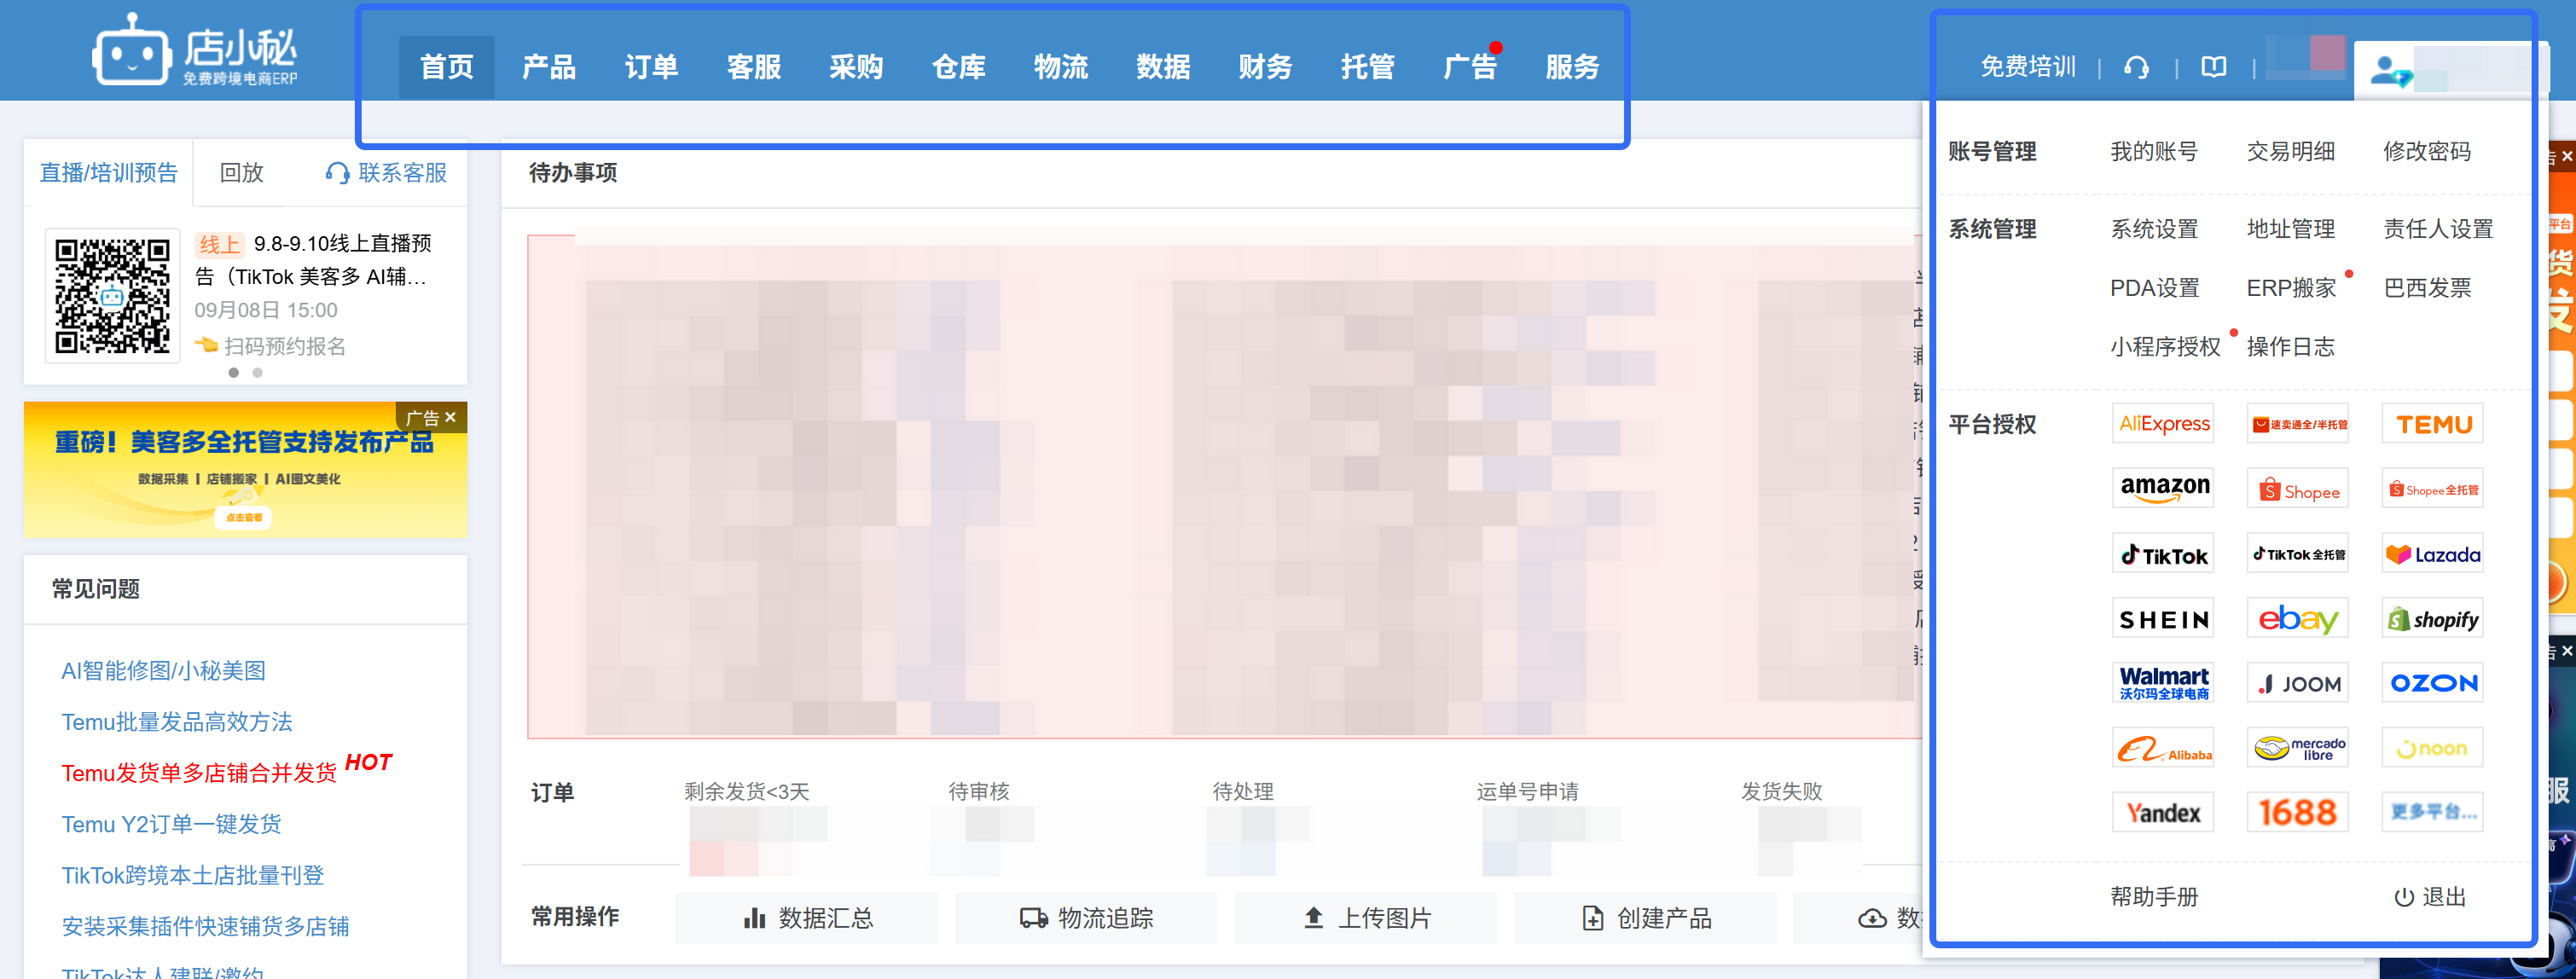
Task: Select the 托管 menu
Action: click(x=1367, y=67)
